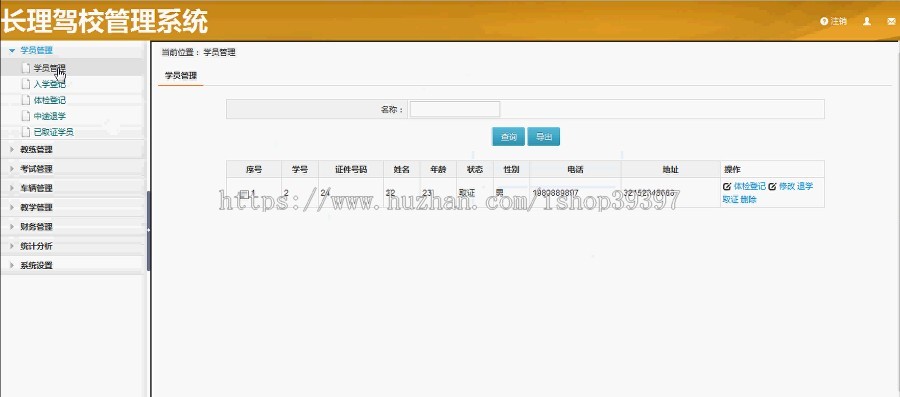Click the 操作 column header

point(772,169)
